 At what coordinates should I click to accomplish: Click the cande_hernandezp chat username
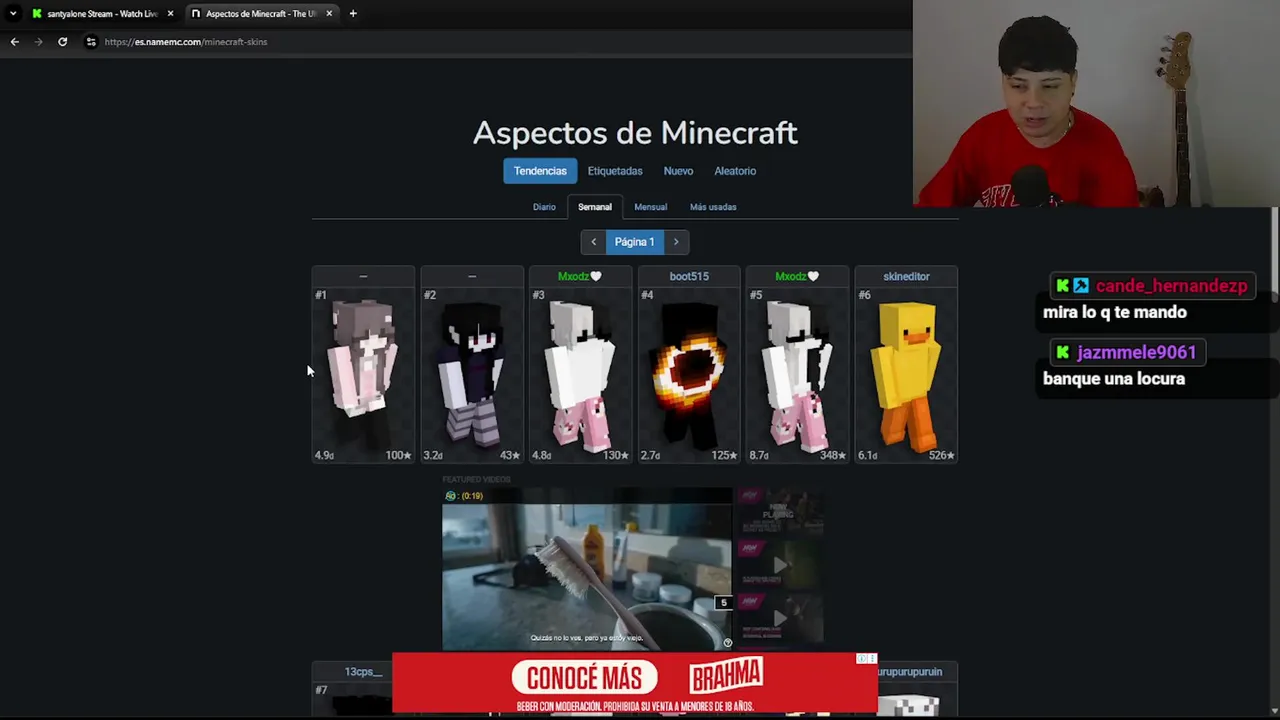tap(1171, 286)
